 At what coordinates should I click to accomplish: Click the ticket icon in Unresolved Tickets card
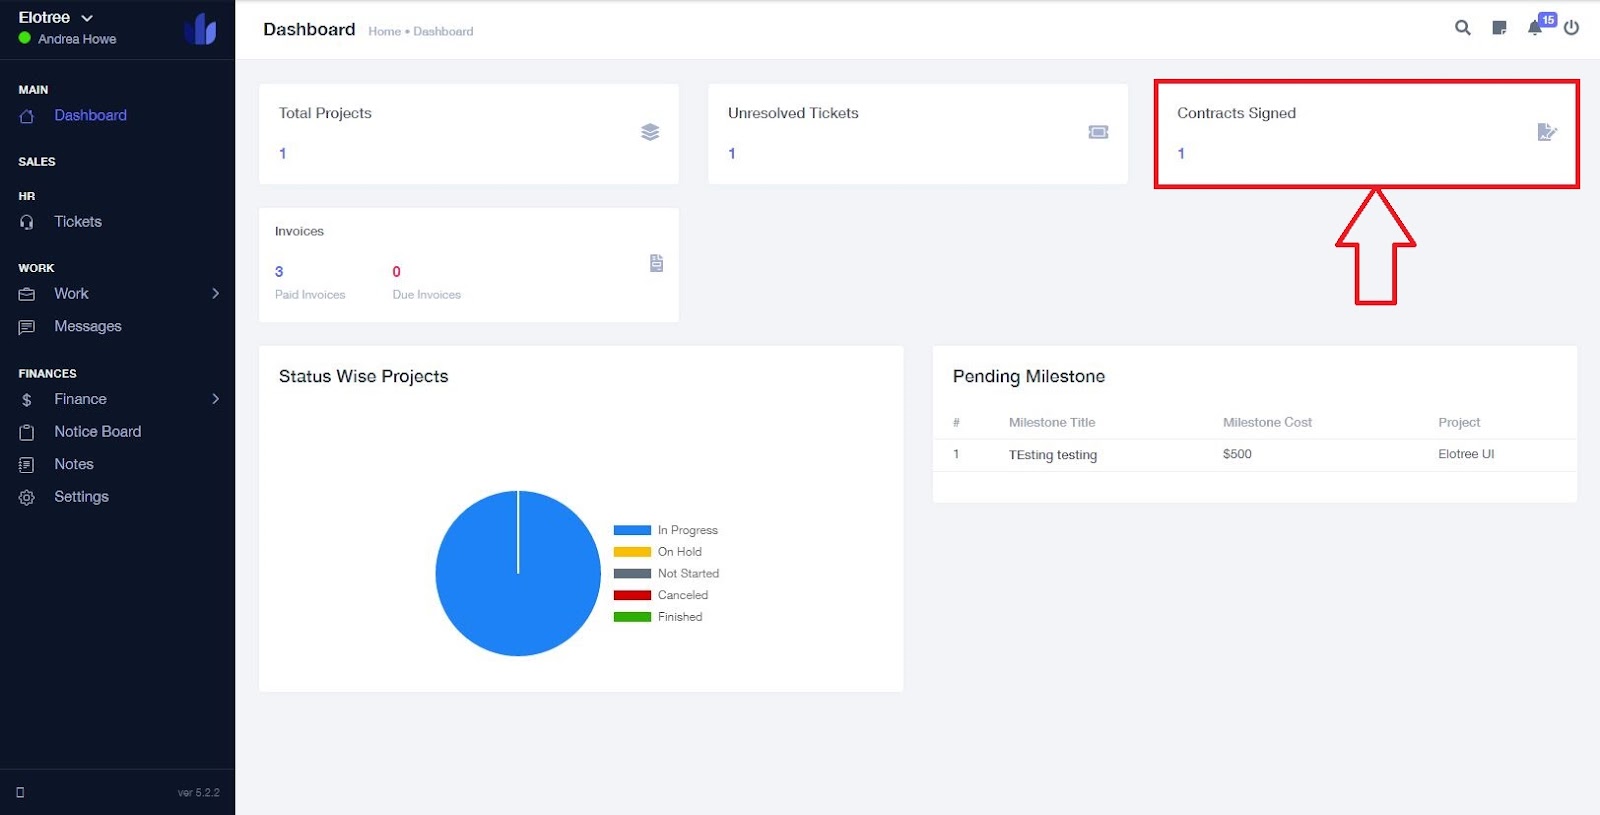[1098, 132]
